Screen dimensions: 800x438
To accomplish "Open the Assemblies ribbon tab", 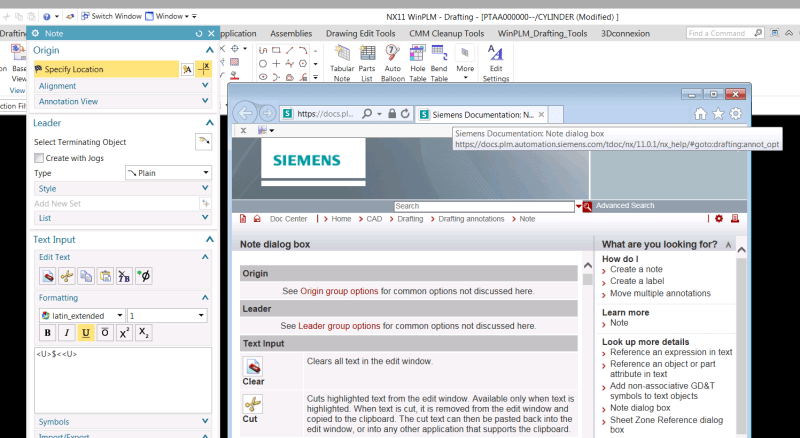I will (291, 34).
